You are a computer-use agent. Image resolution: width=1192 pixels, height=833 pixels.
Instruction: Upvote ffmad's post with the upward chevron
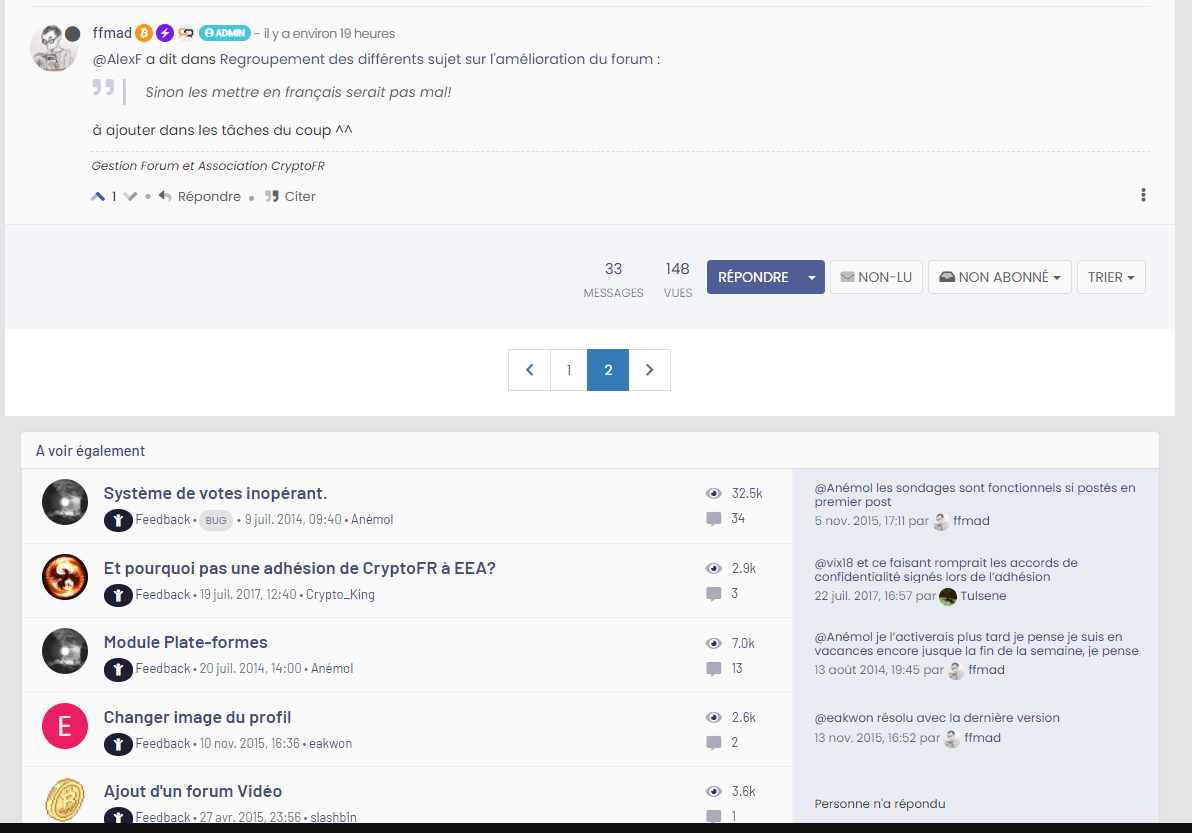[x=95, y=196]
